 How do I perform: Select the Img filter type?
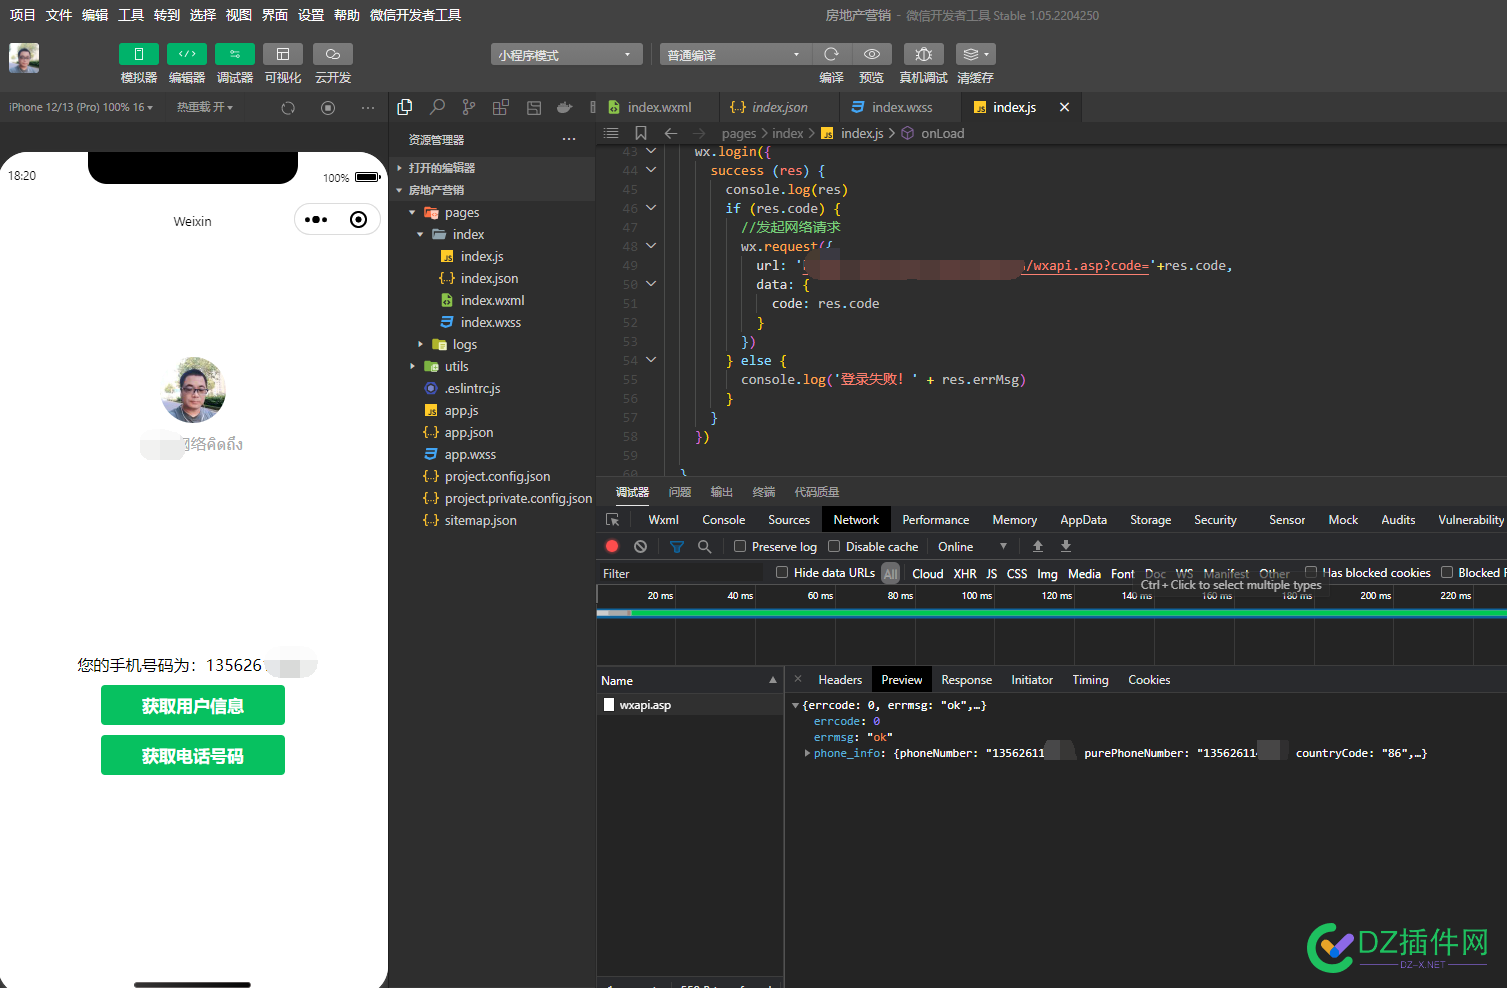[1047, 573]
